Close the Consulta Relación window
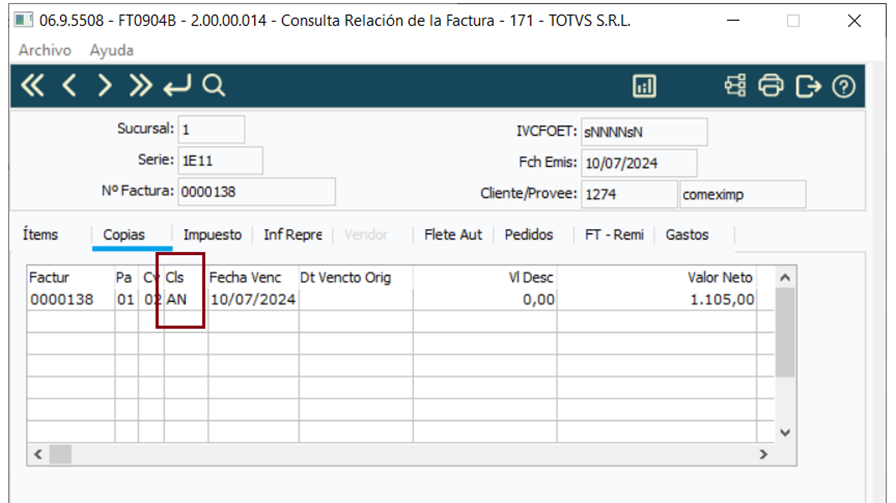The width and height of the screenshot is (896, 503). pos(854,21)
